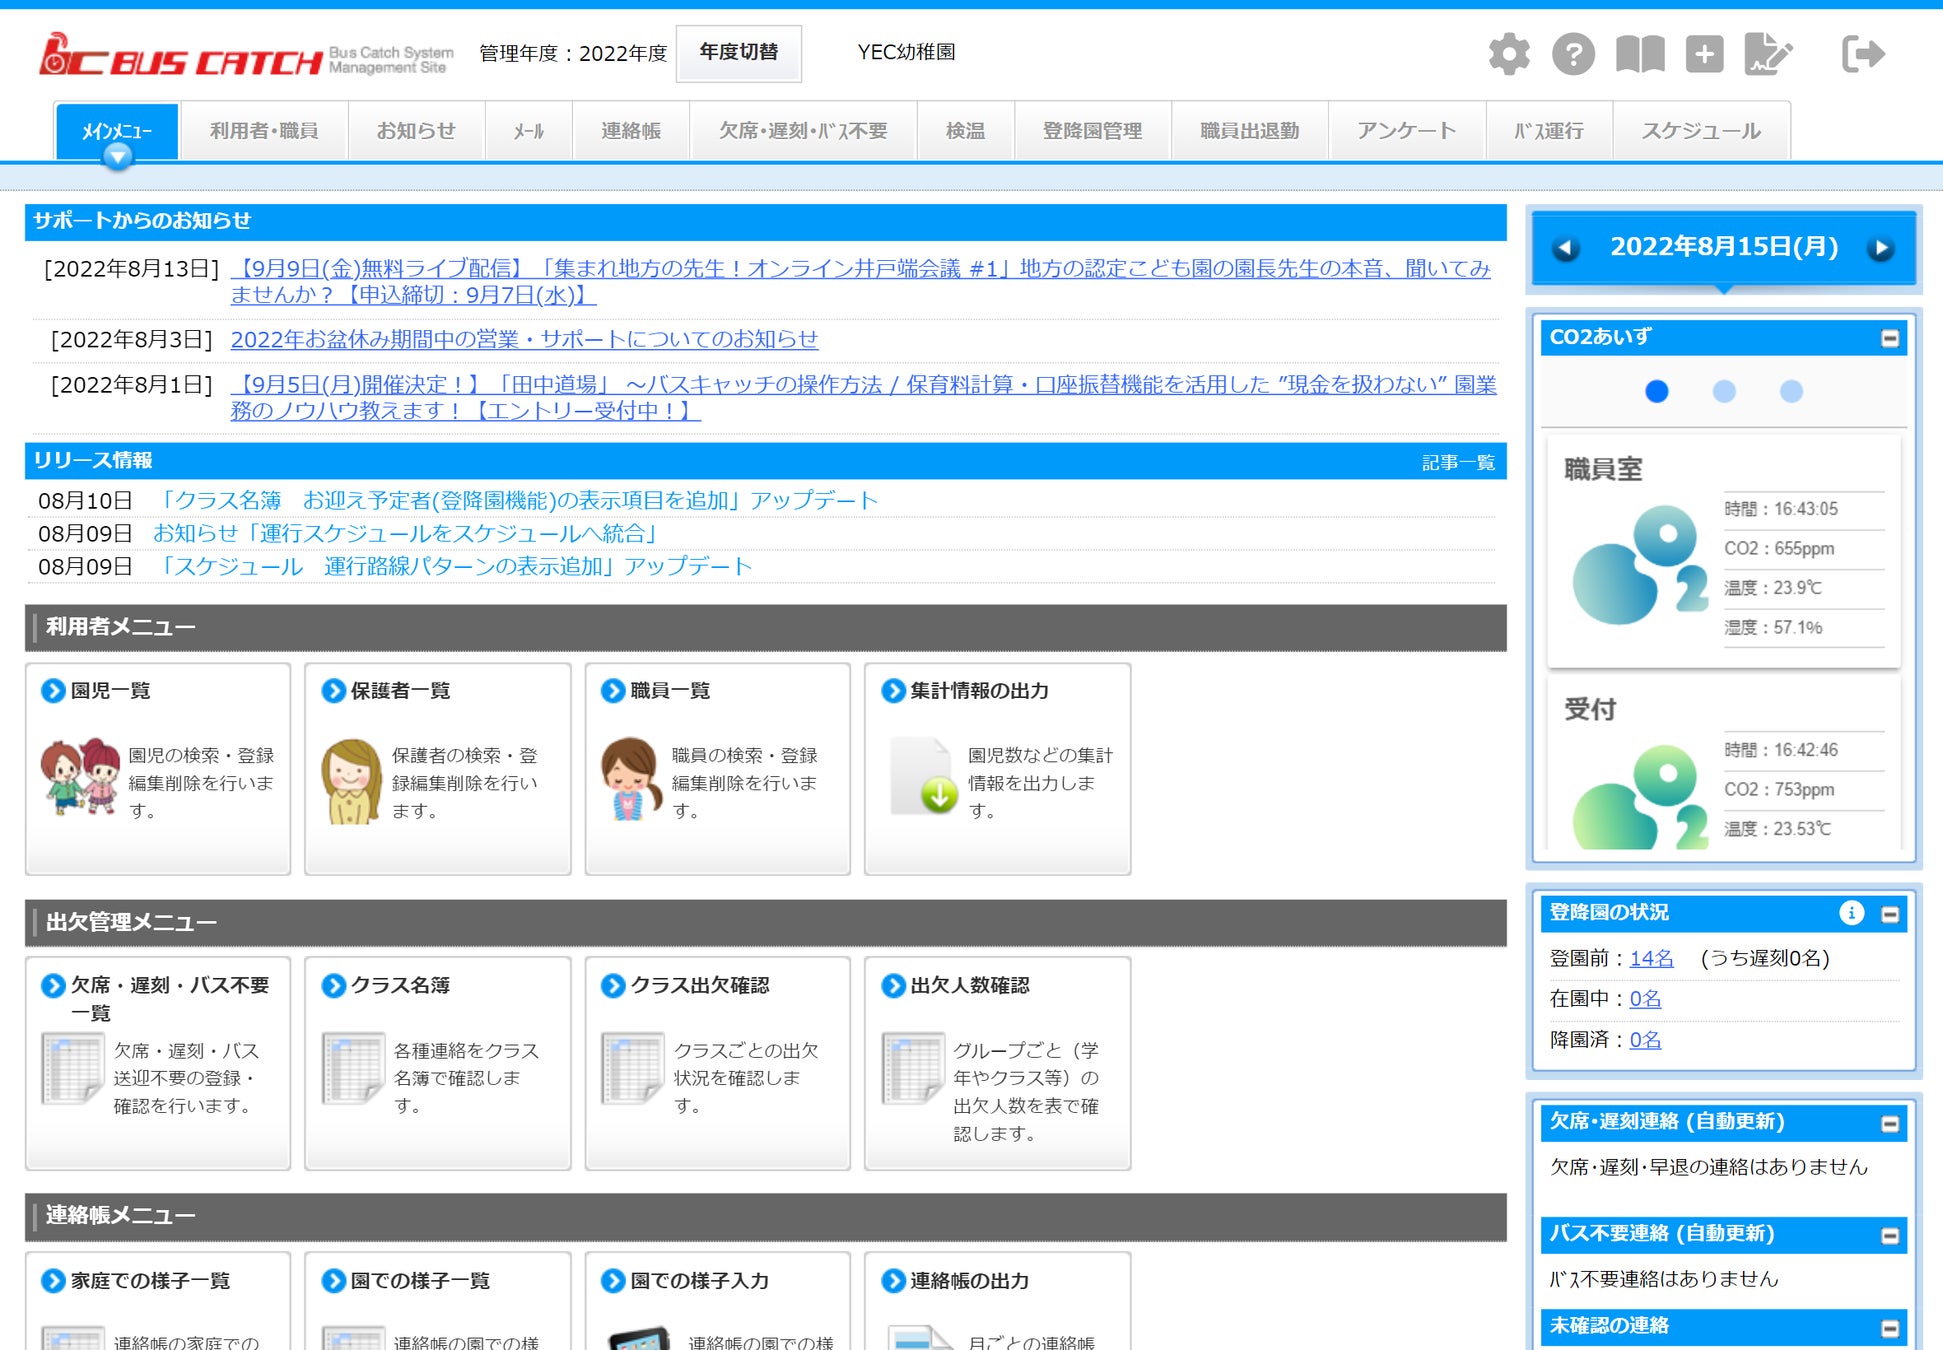Select the first CO2 carousel dot

click(1656, 391)
